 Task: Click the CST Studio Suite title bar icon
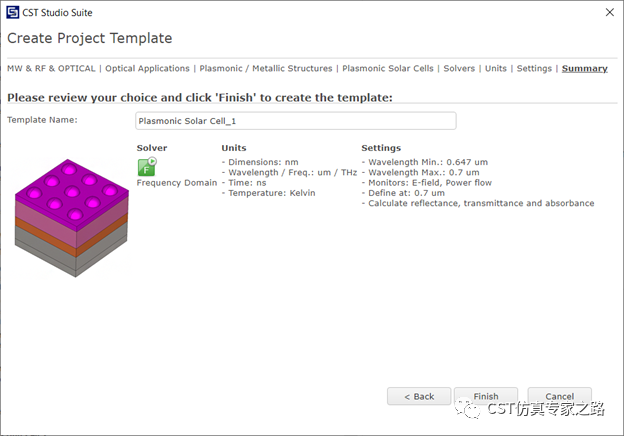click(13, 12)
